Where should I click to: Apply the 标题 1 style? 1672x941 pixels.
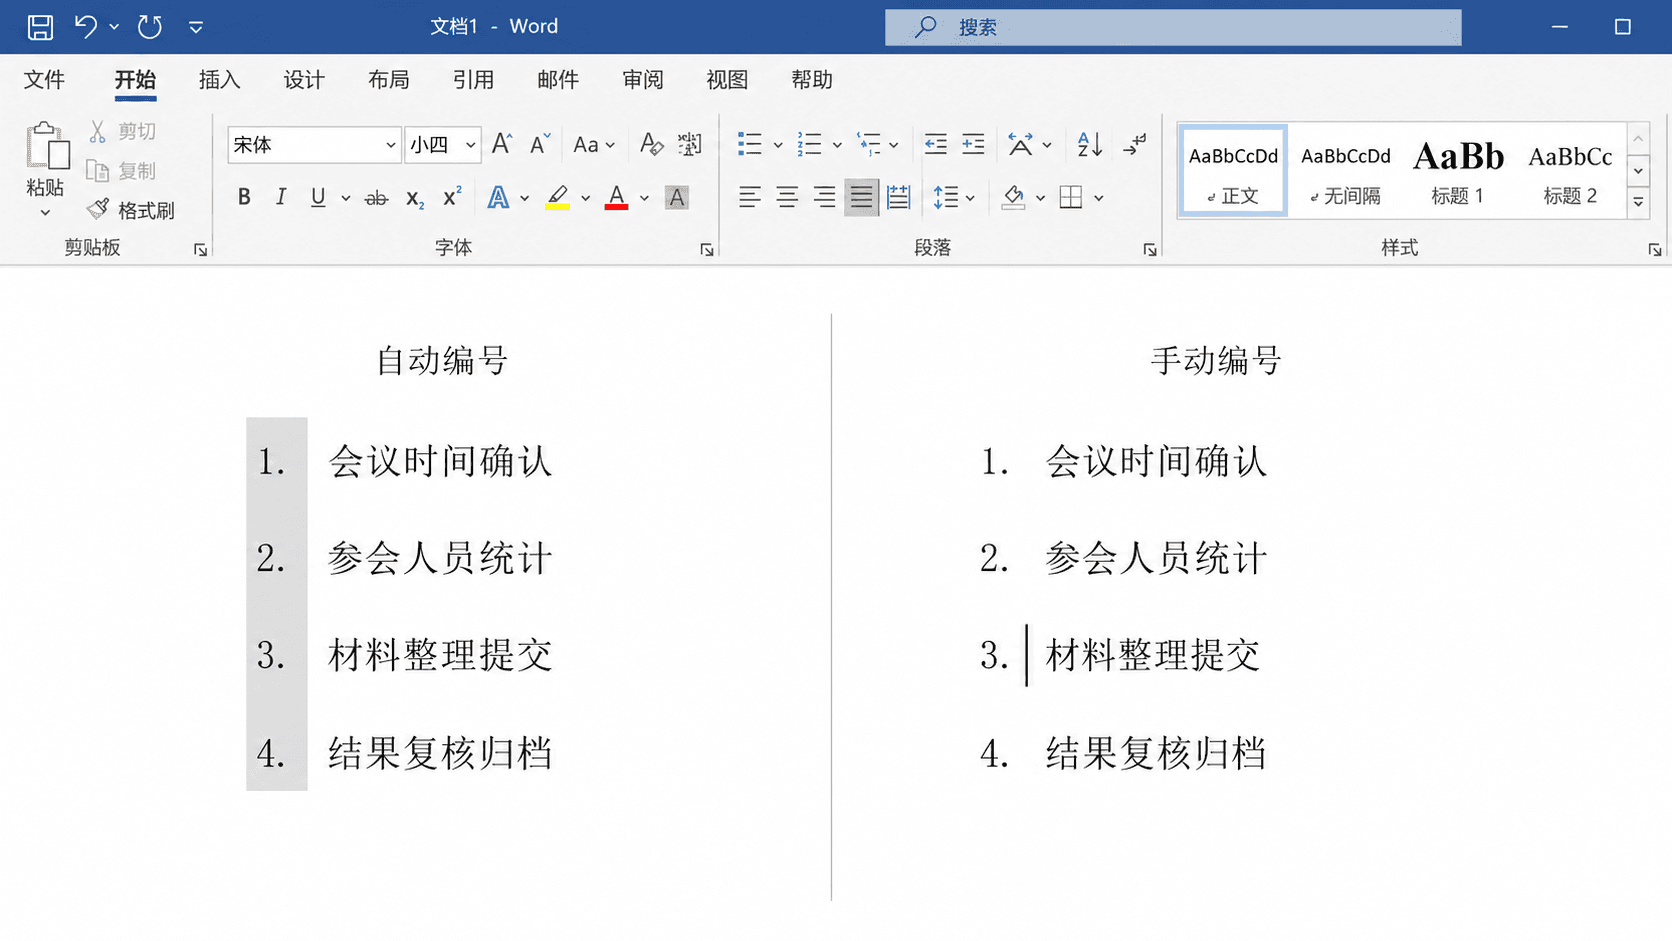(1458, 170)
